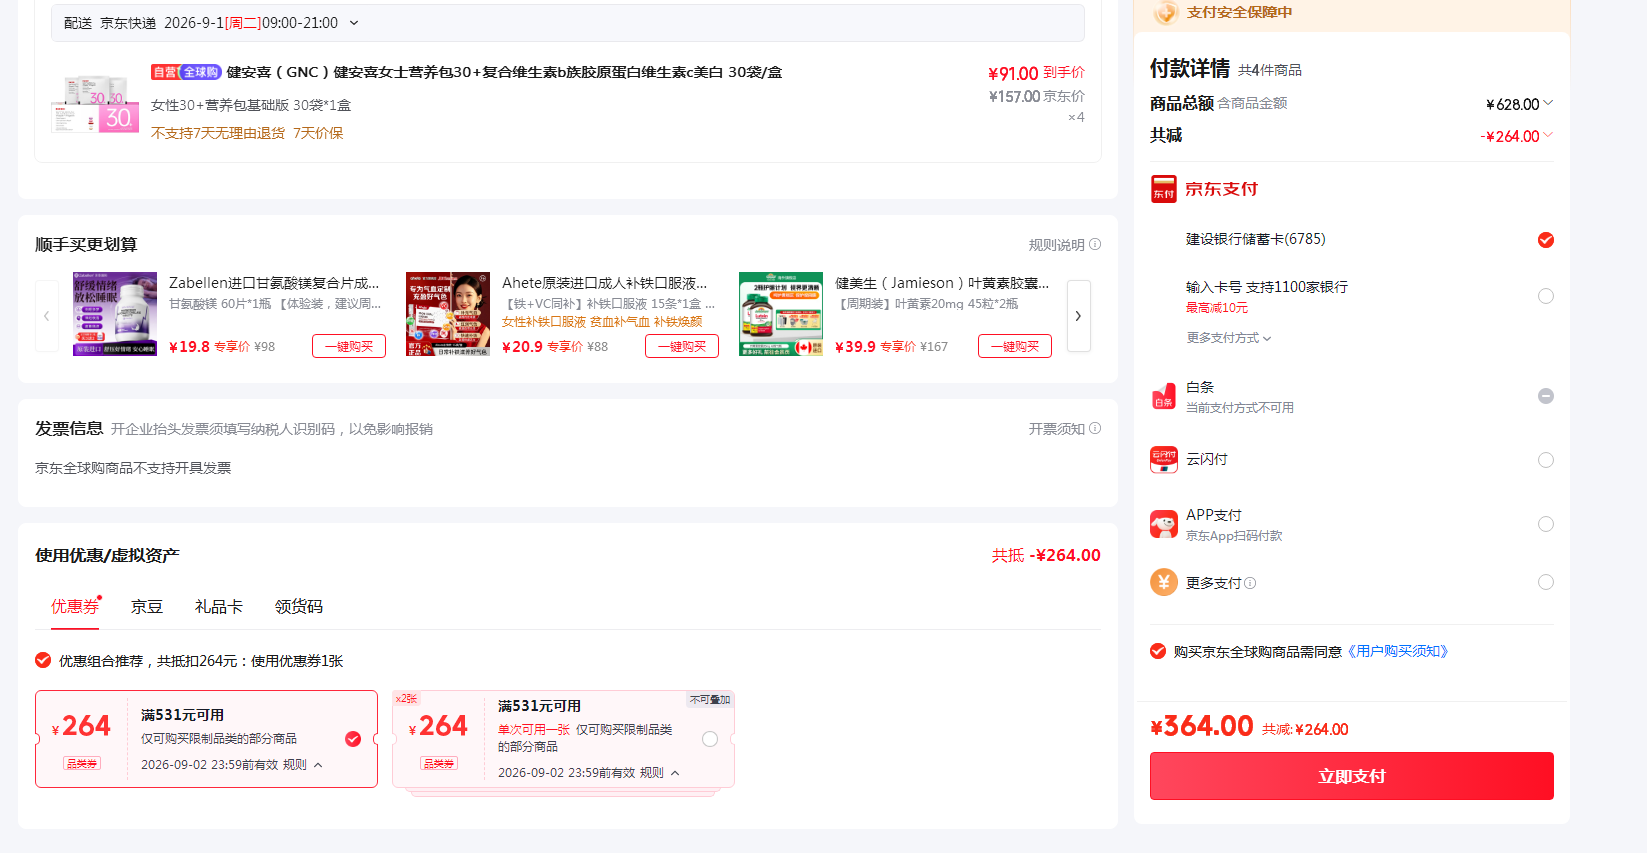Select the 更多支付 payment radio

click(x=1546, y=582)
